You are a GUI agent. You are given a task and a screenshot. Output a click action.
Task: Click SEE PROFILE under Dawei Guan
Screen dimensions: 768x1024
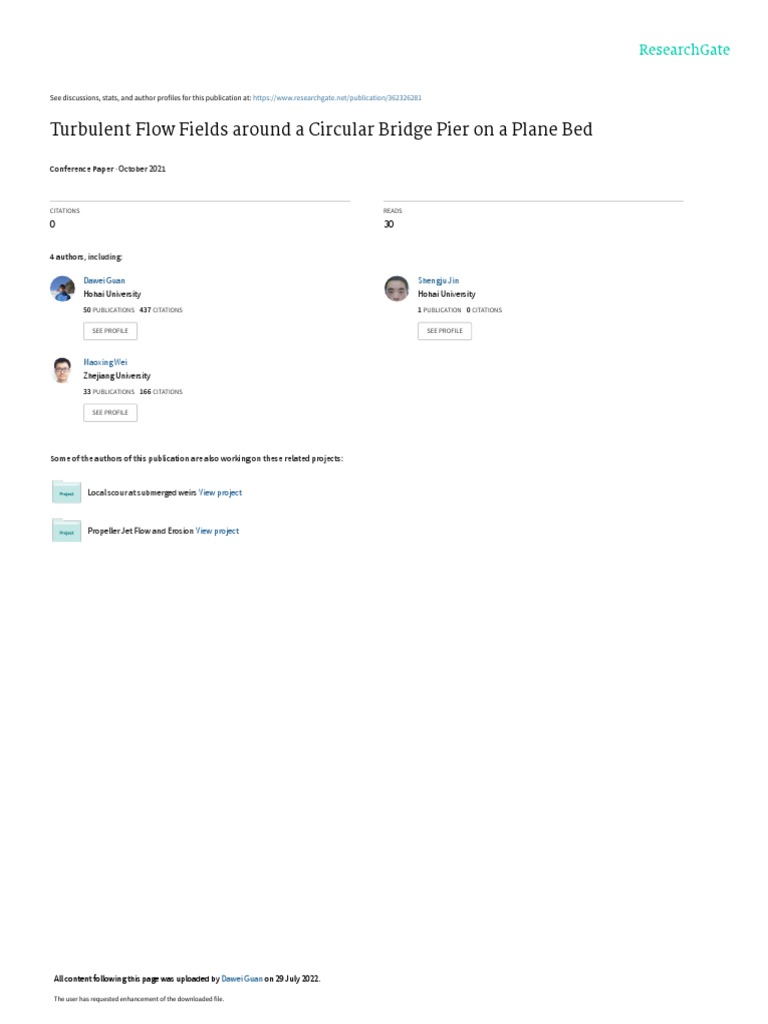(x=110, y=331)
